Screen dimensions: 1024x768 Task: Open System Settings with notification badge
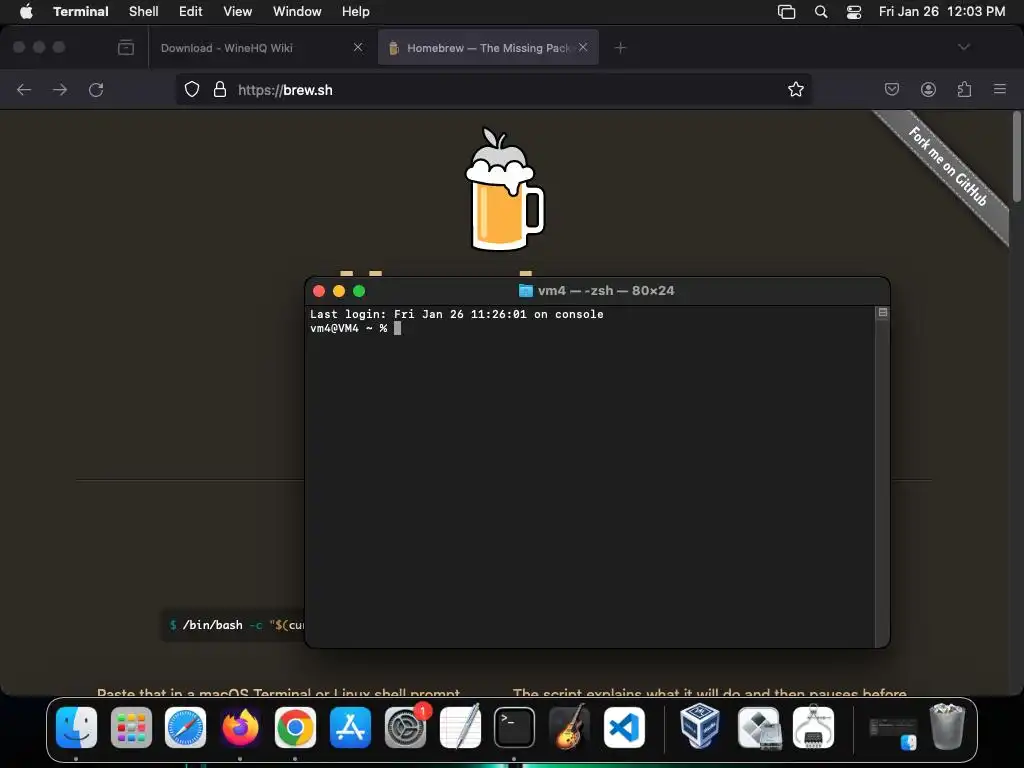(x=406, y=727)
